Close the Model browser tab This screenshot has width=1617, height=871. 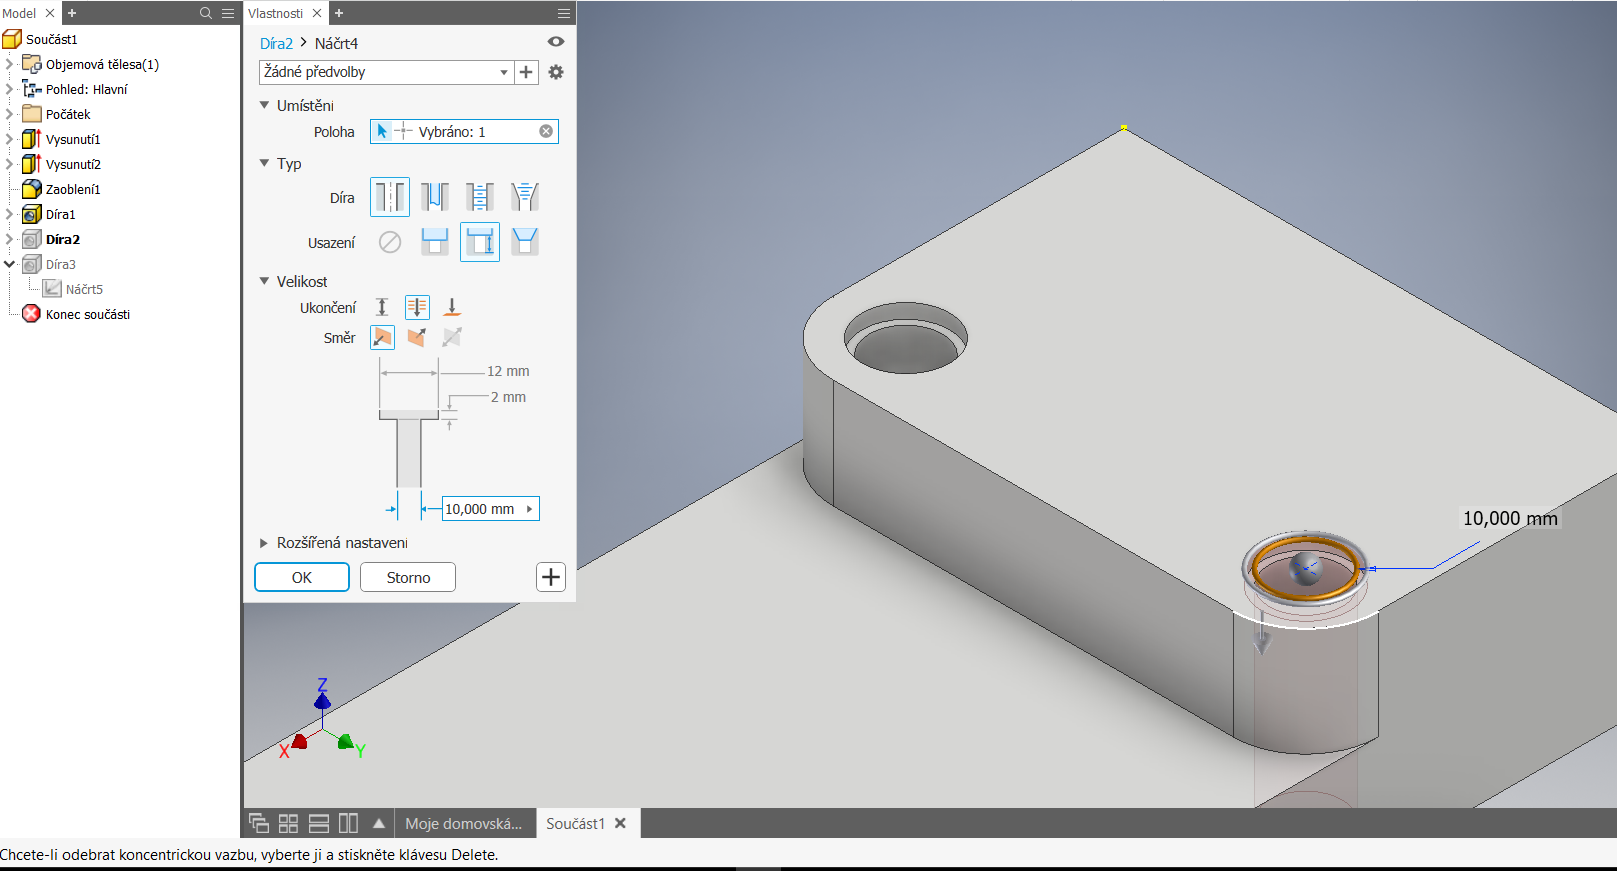[50, 13]
